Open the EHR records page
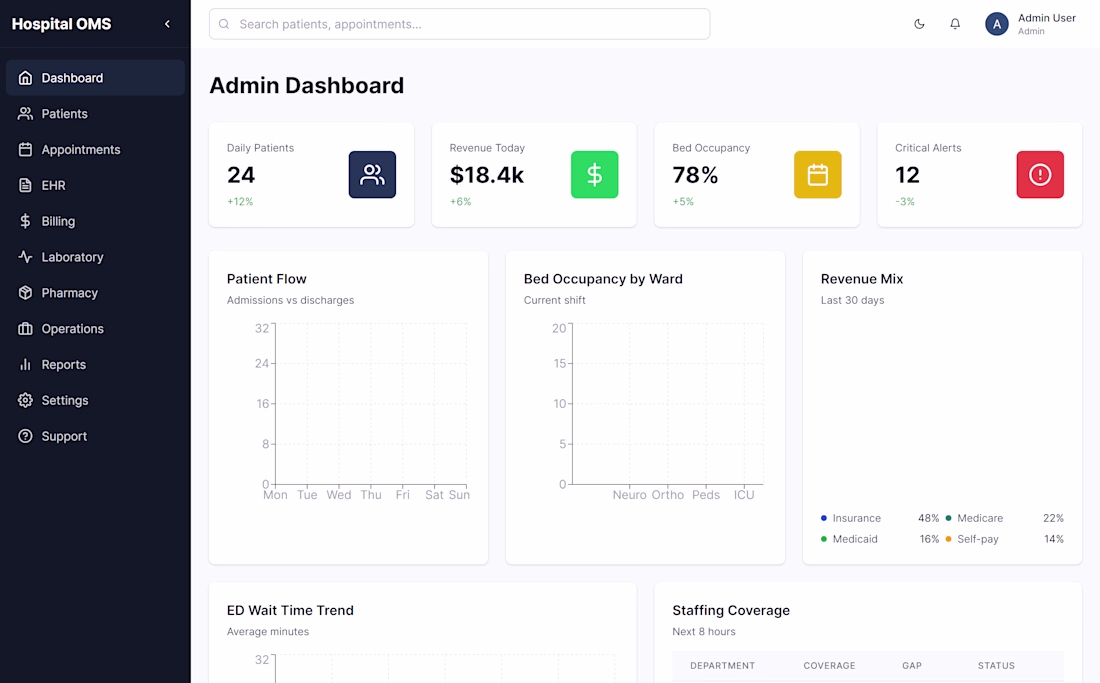 pos(95,185)
